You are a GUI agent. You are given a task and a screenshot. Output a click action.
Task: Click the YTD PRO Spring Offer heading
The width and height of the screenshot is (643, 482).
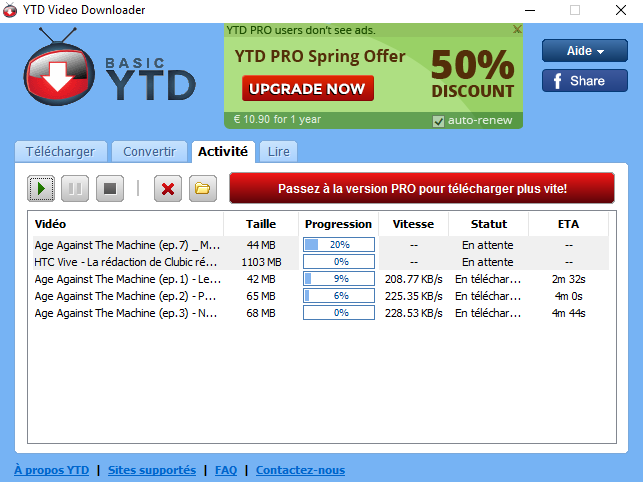click(x=320, y=56)
